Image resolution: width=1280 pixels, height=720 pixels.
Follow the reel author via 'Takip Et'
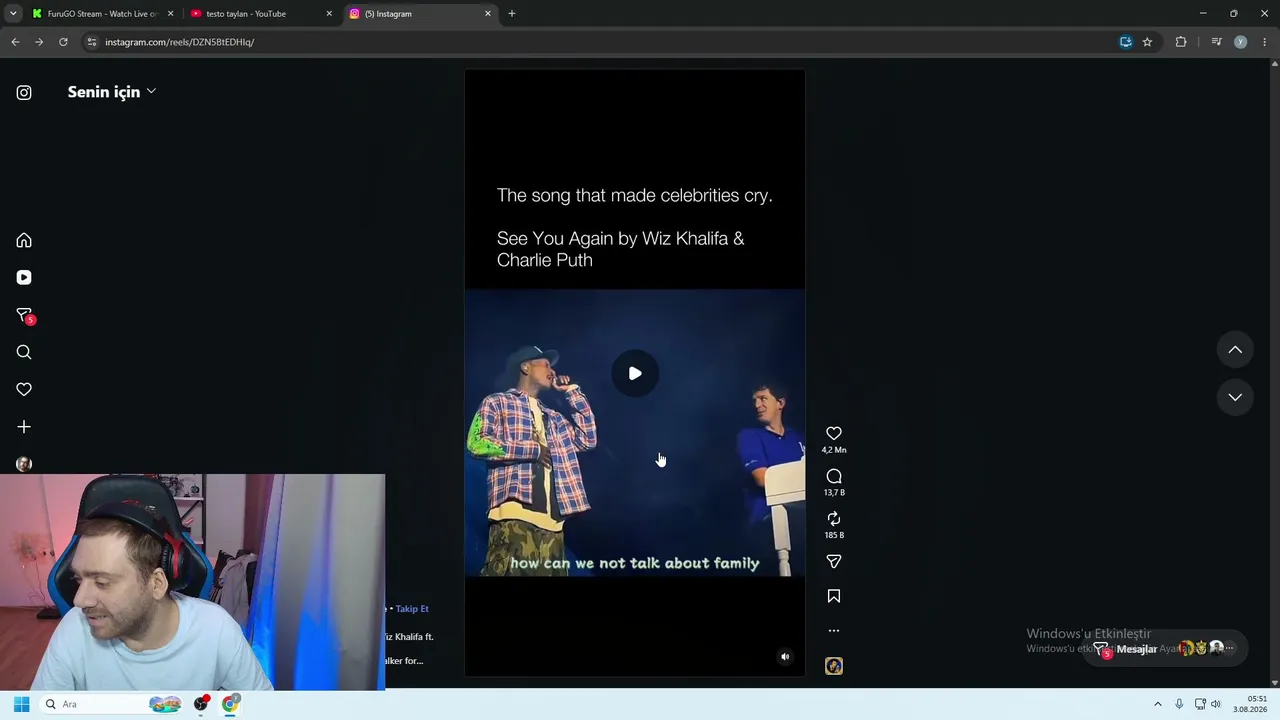[412, 609]
